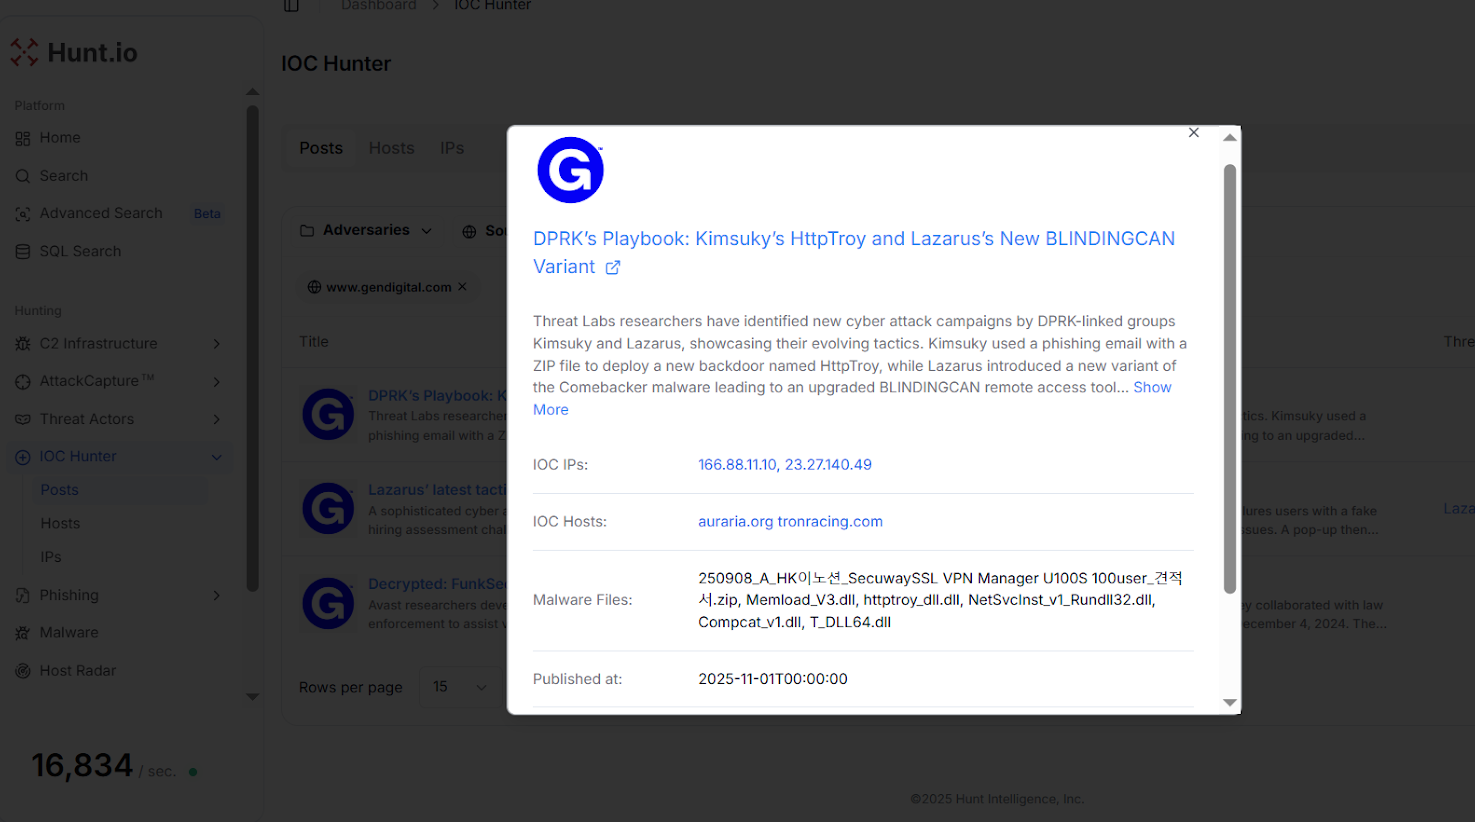Click the modal's vertical scrollbar thumb
1475x822 pixels.
tap(1230, 380)
